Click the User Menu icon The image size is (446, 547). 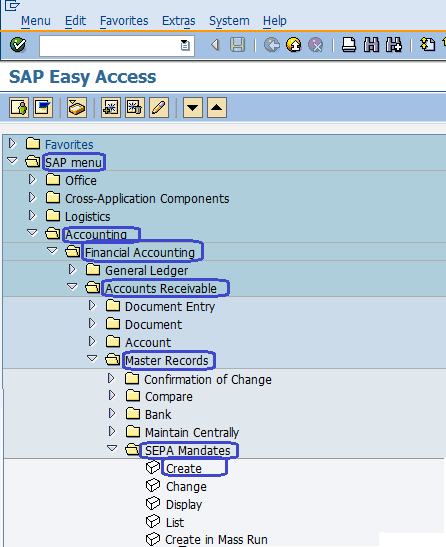click(x=19, y=107)
